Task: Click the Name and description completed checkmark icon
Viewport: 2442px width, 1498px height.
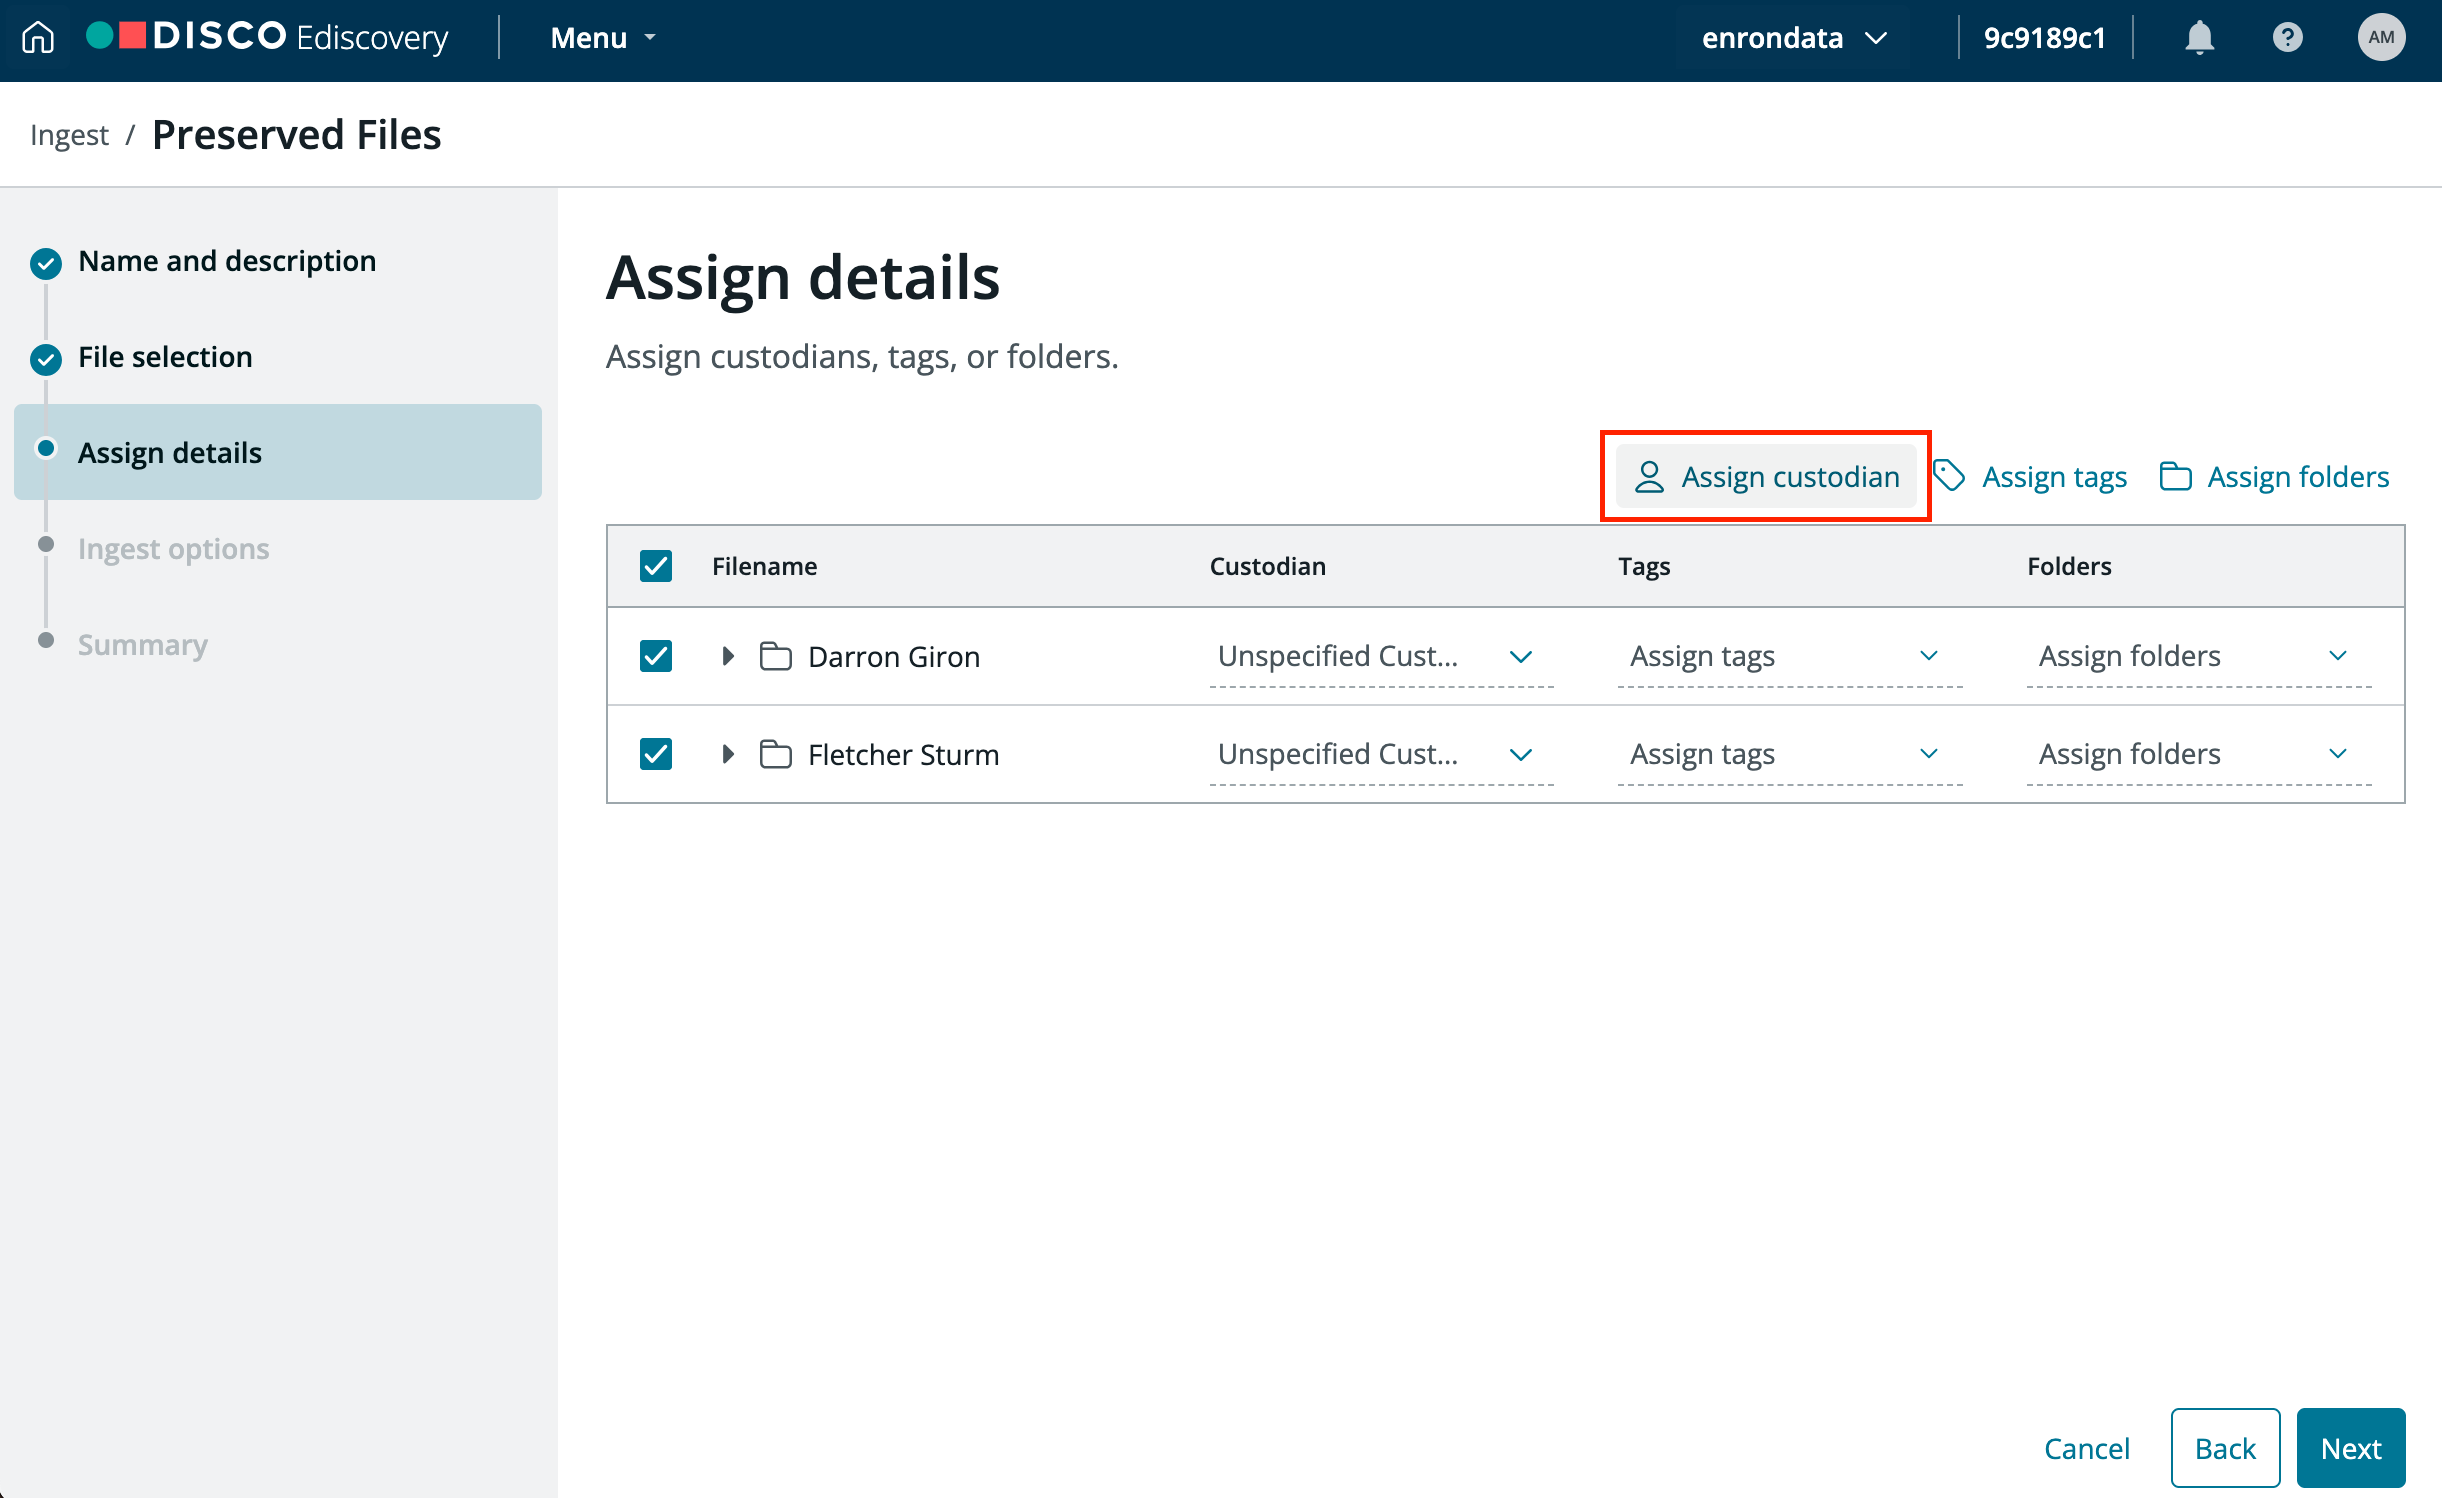Action: point(46,263)
